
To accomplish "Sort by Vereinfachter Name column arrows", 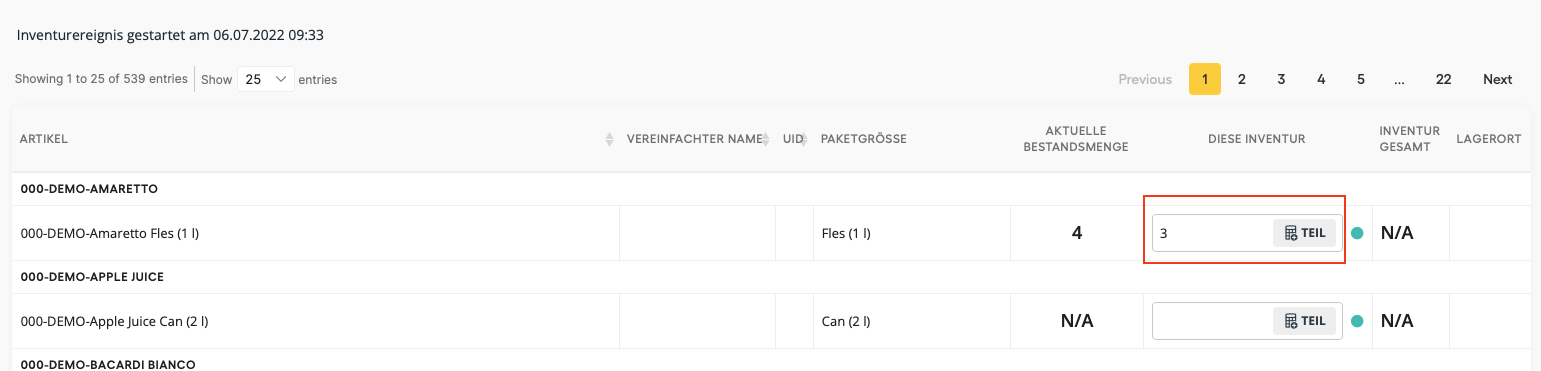I will [x=767, y=140].
